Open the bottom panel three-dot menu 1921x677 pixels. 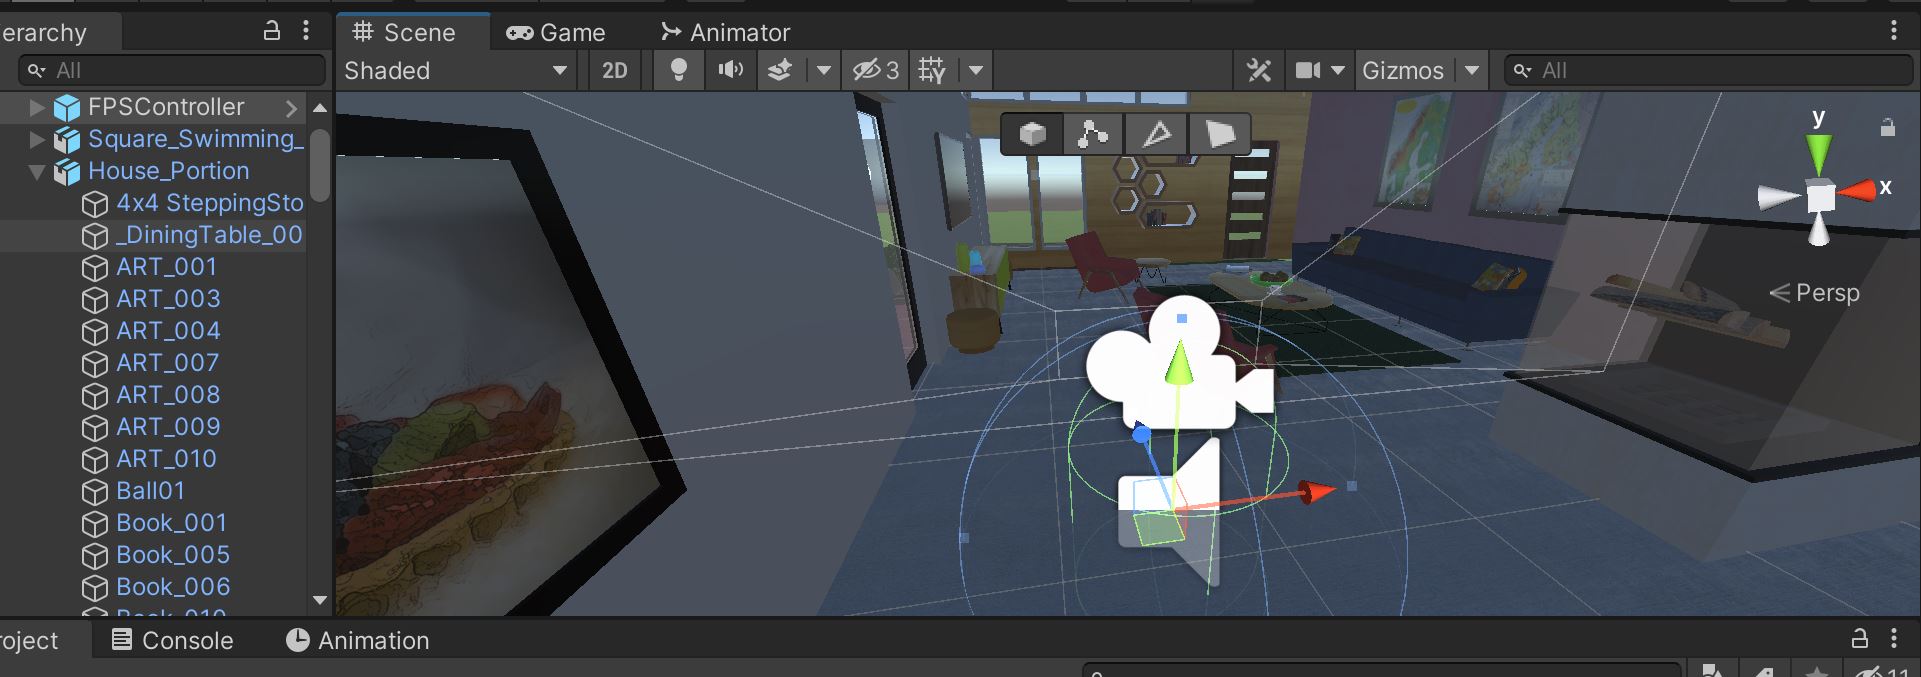(1894, 638)
